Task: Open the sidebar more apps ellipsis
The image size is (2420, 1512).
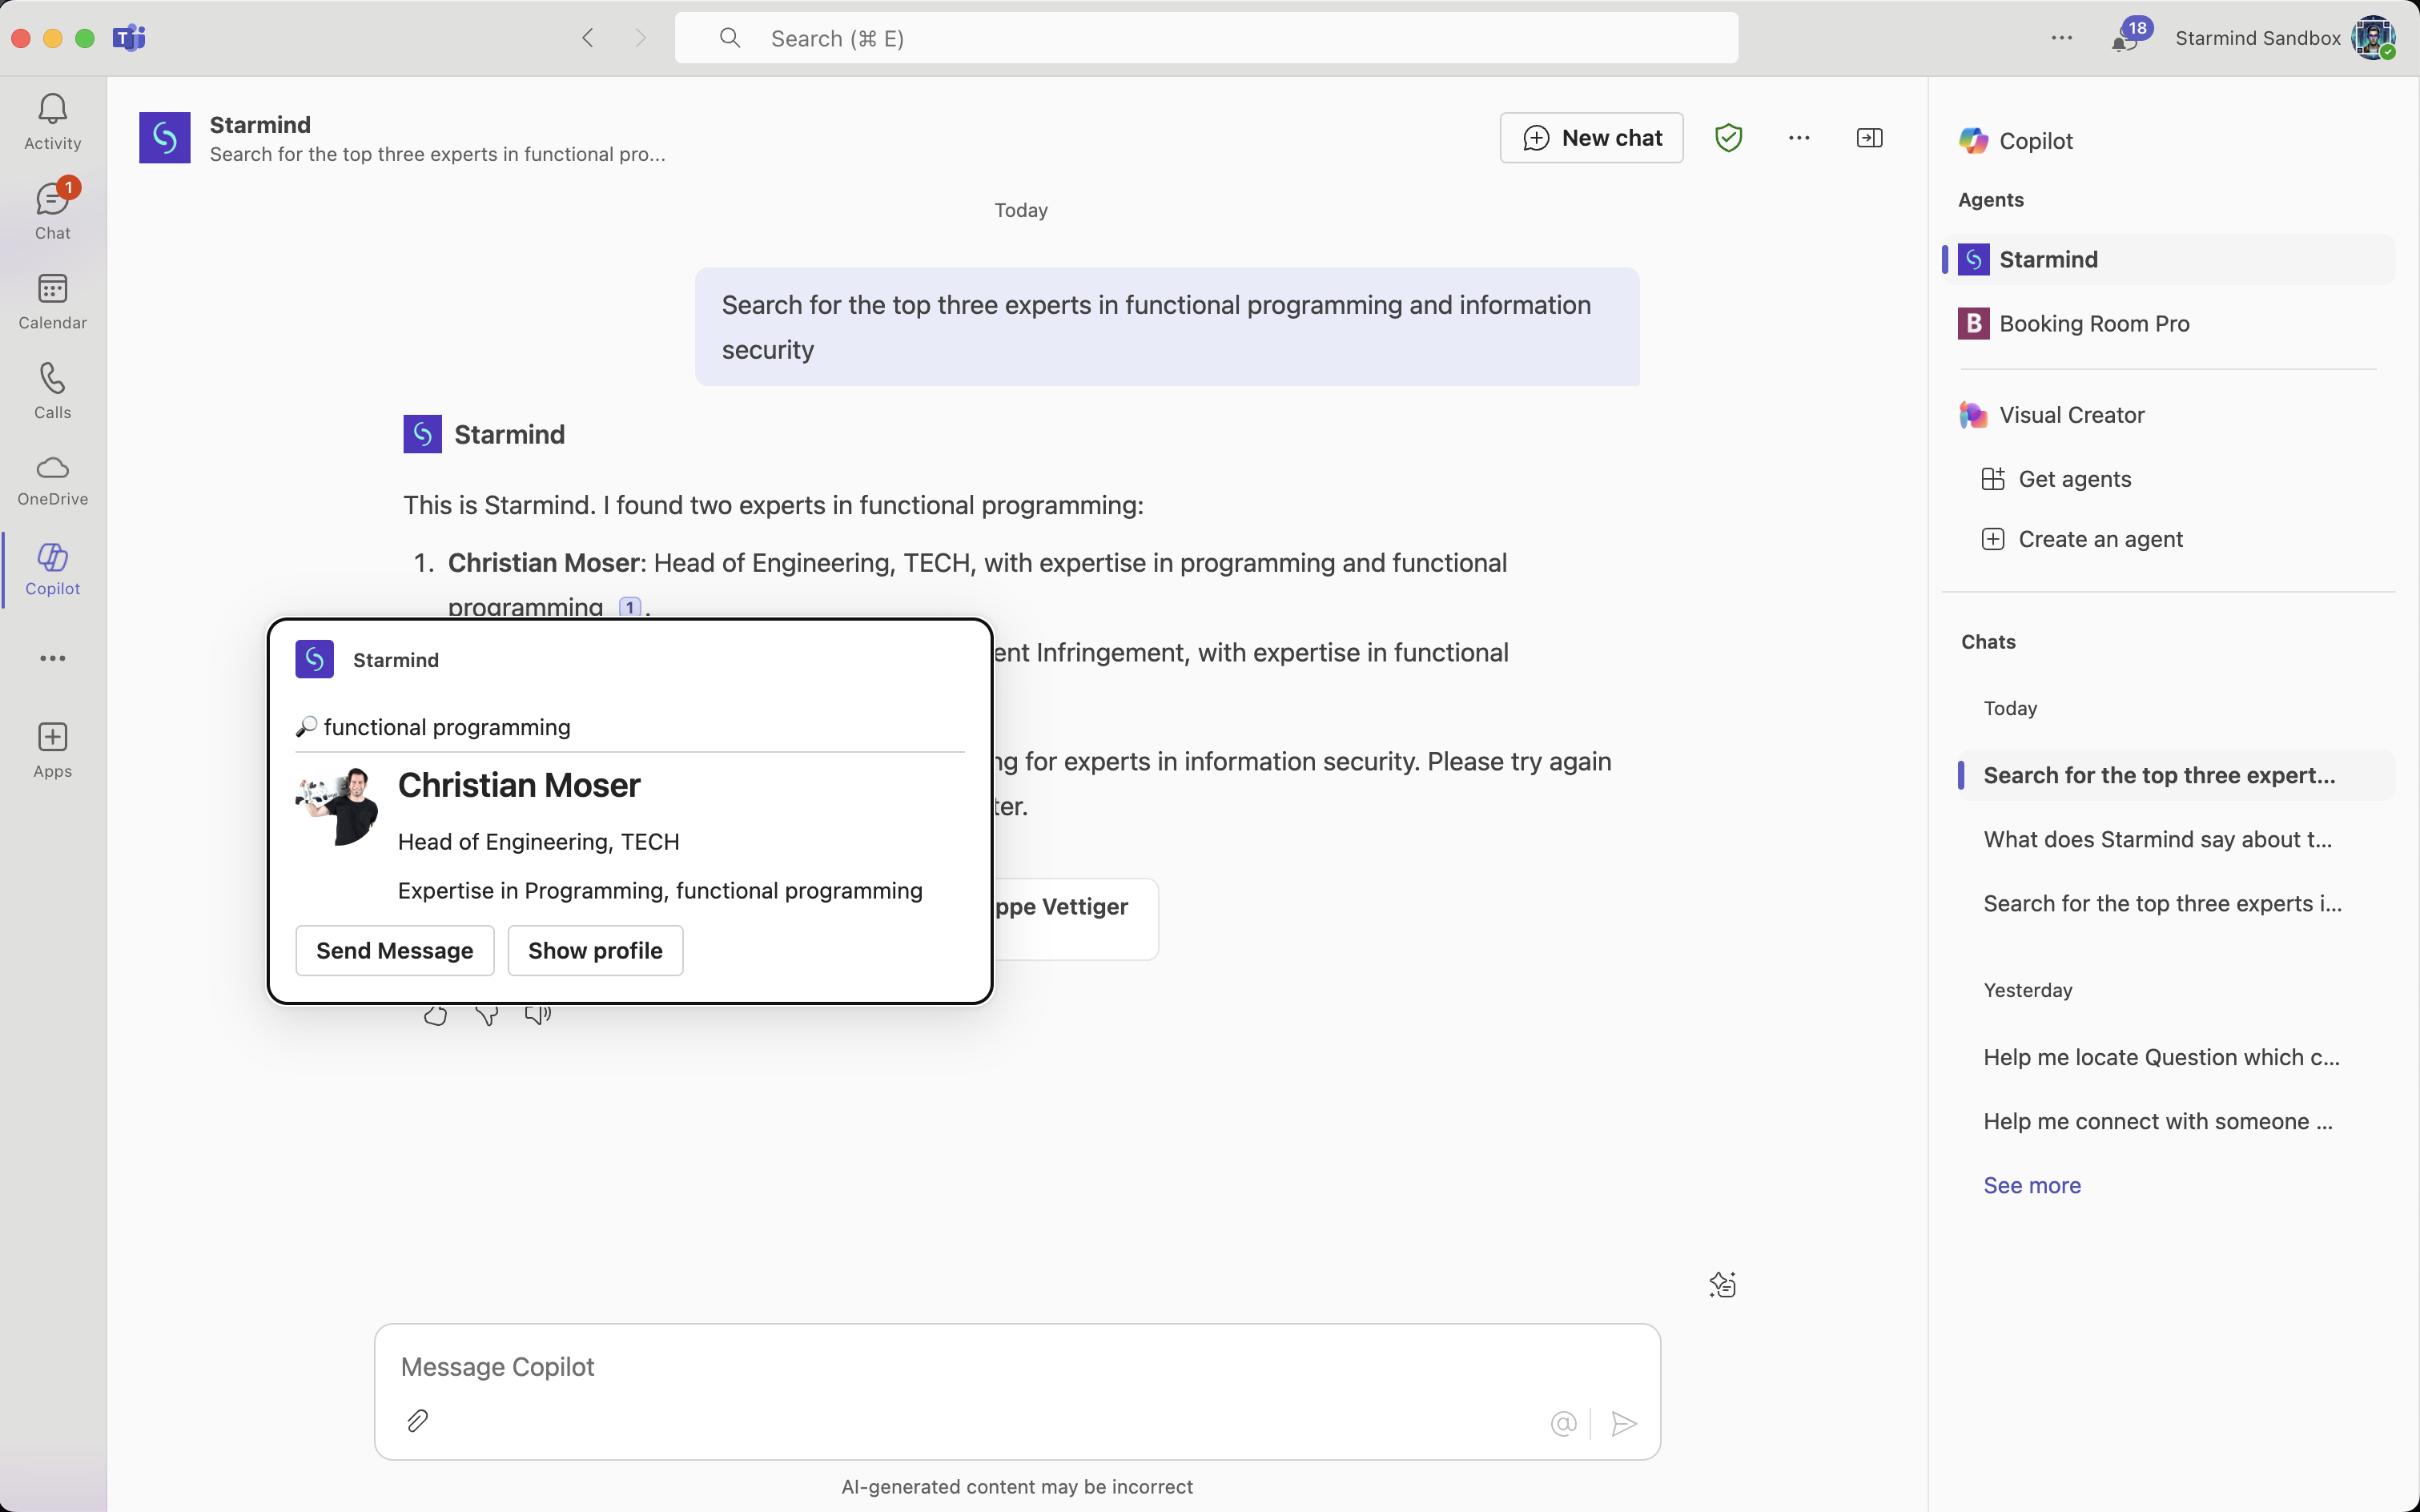Action: tap(52, 658)
